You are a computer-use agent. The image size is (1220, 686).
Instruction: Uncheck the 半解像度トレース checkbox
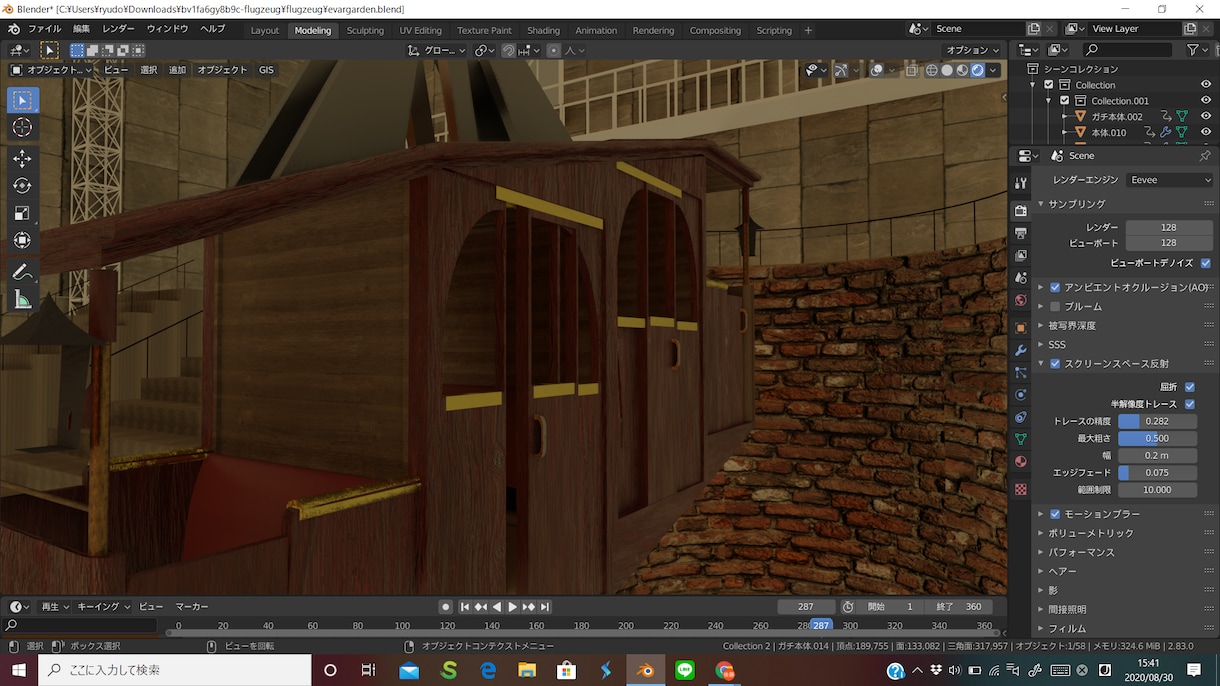(x=1190, y=404)
